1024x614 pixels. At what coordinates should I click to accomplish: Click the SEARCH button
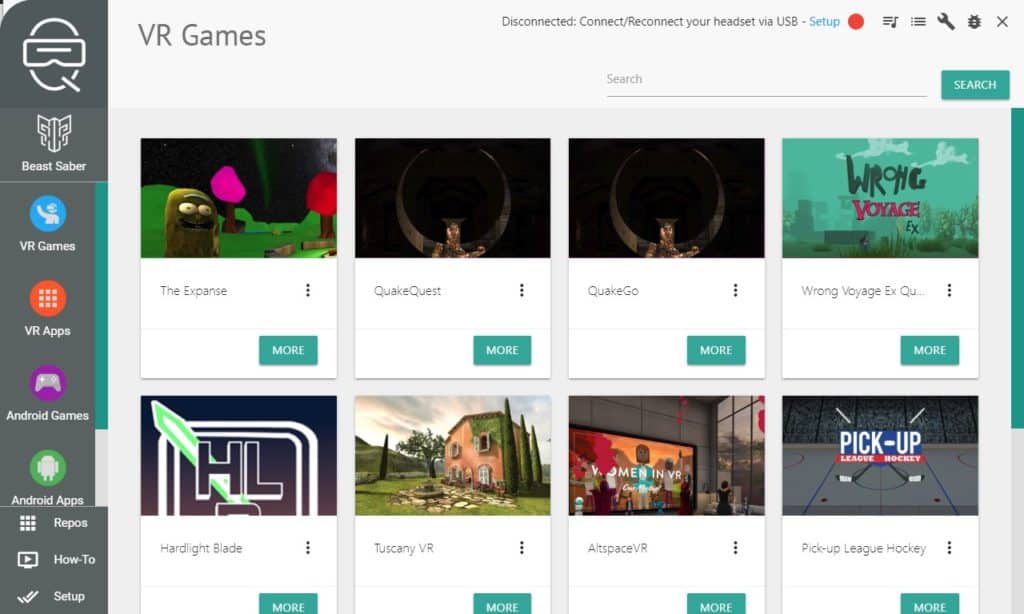click(975, 85)
